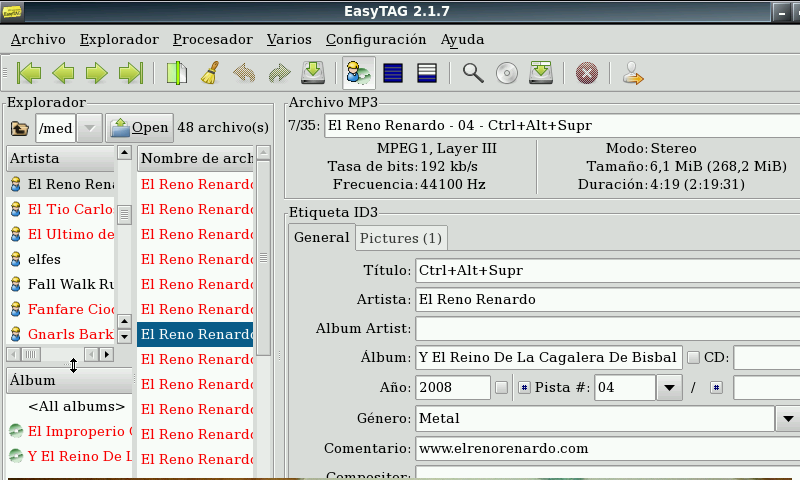Click the Álbum column header
Image resolution: width=800 pixels, height=480 pixels.
69,381
